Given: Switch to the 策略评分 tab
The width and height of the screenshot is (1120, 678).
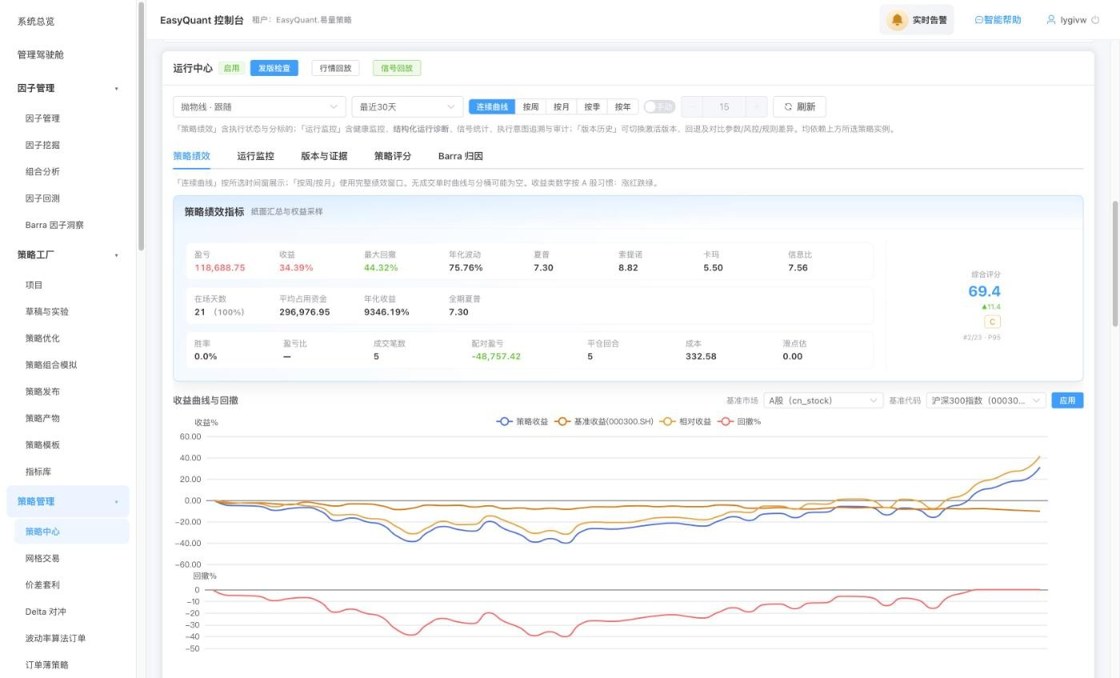Looking at the screenshot, I should (393, 156).
